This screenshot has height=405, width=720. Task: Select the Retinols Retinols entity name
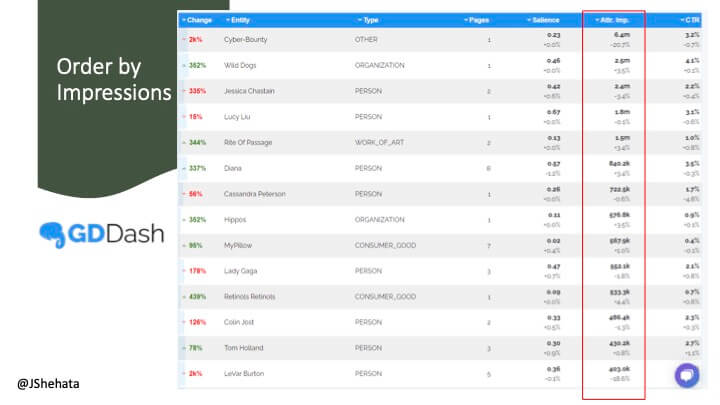[x=249, y=297]
